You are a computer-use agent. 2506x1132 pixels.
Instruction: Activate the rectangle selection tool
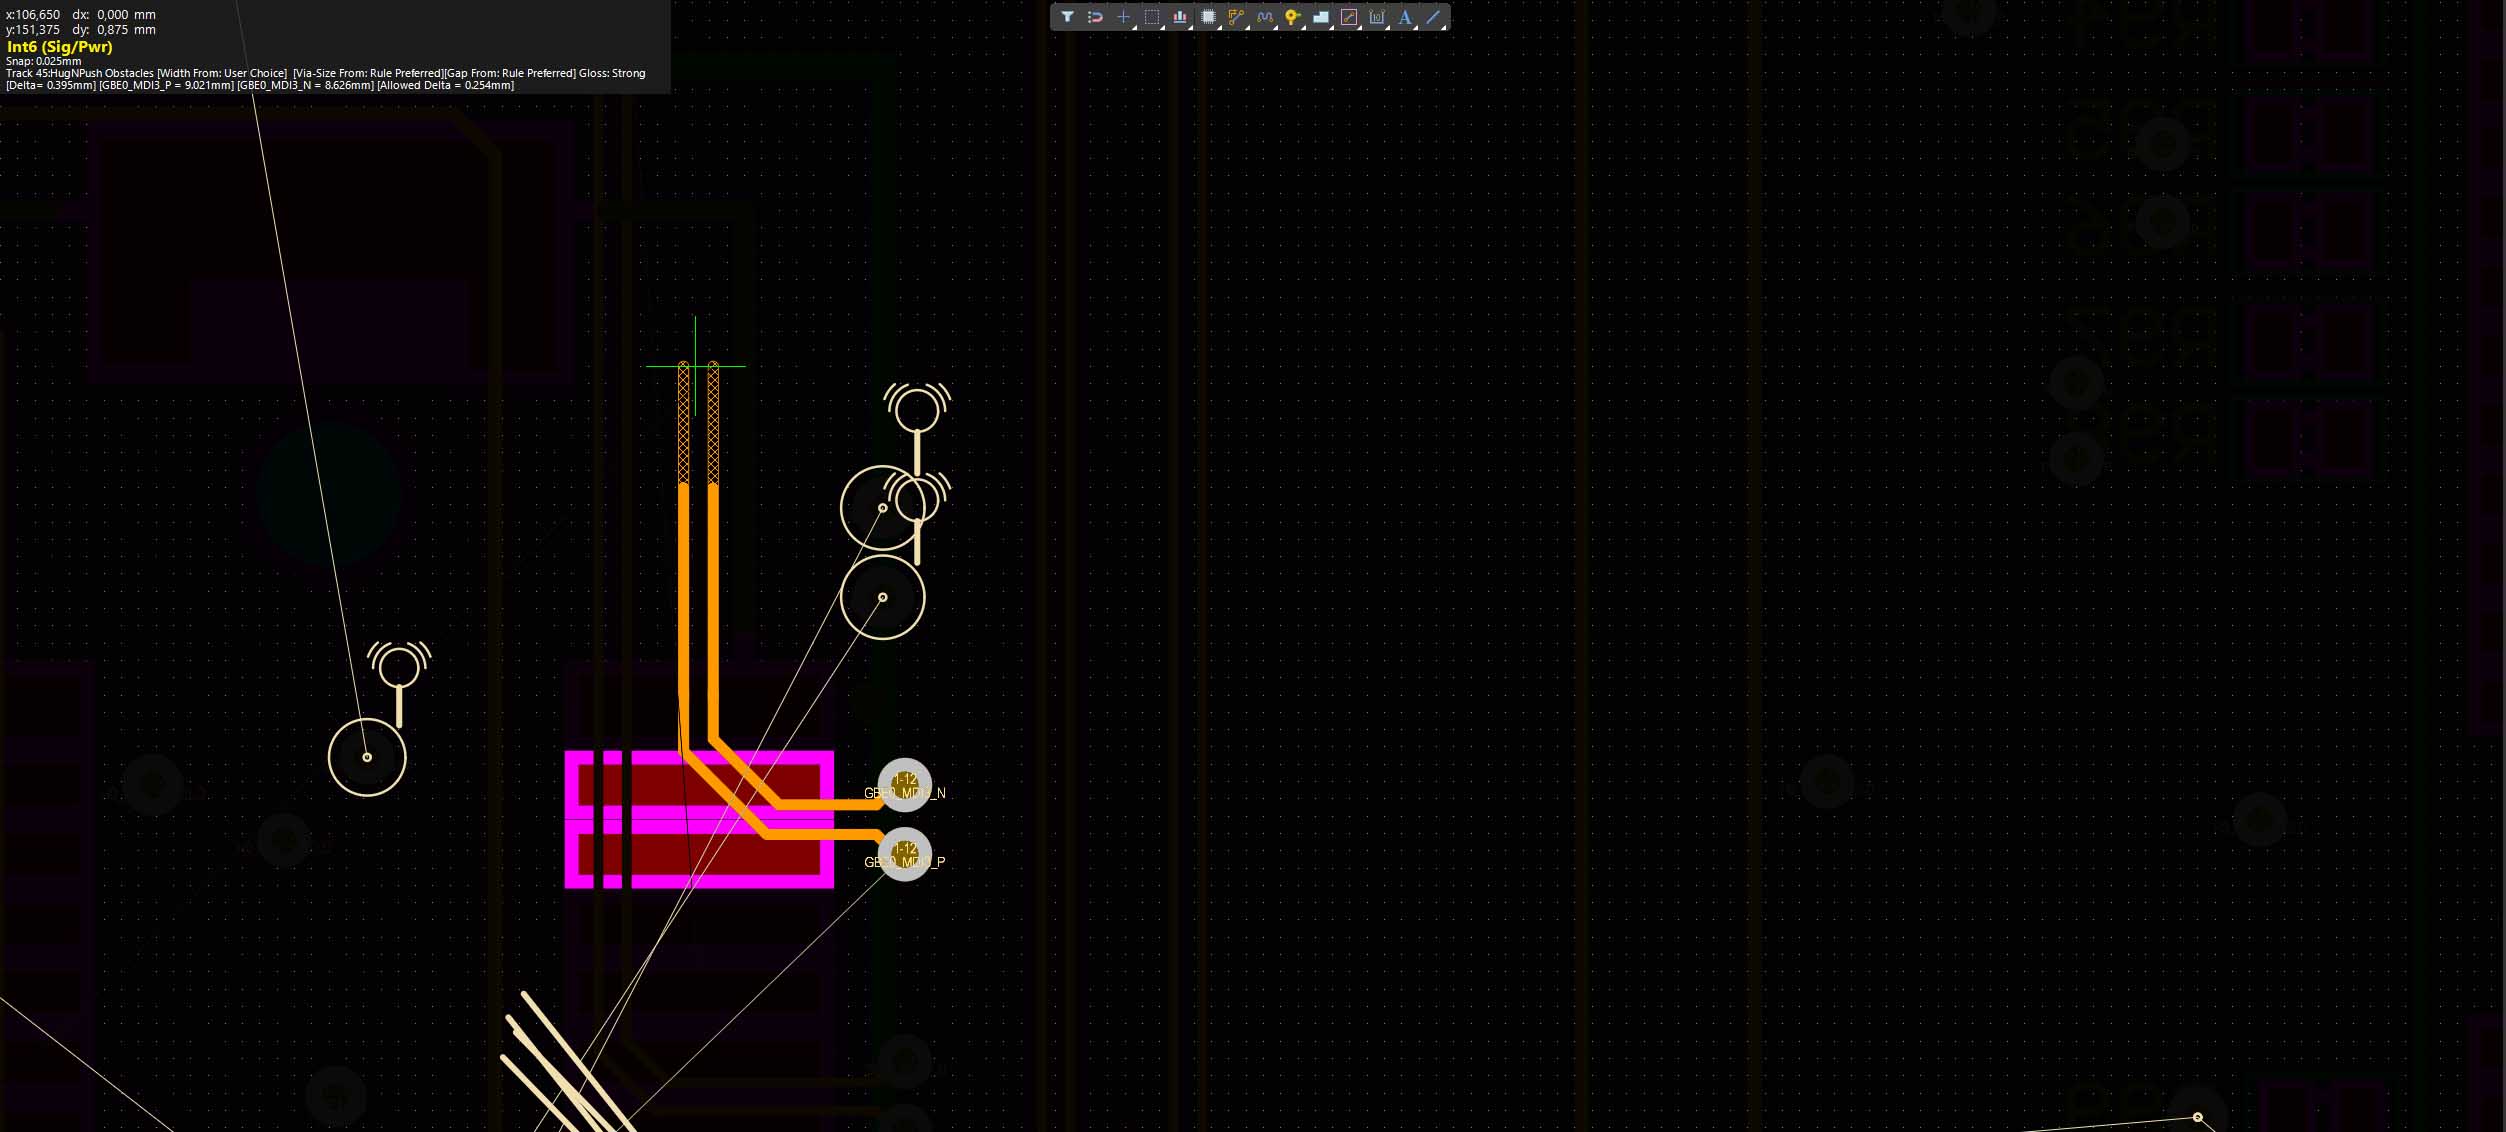pyautogui.click(x=1151, y=17)
